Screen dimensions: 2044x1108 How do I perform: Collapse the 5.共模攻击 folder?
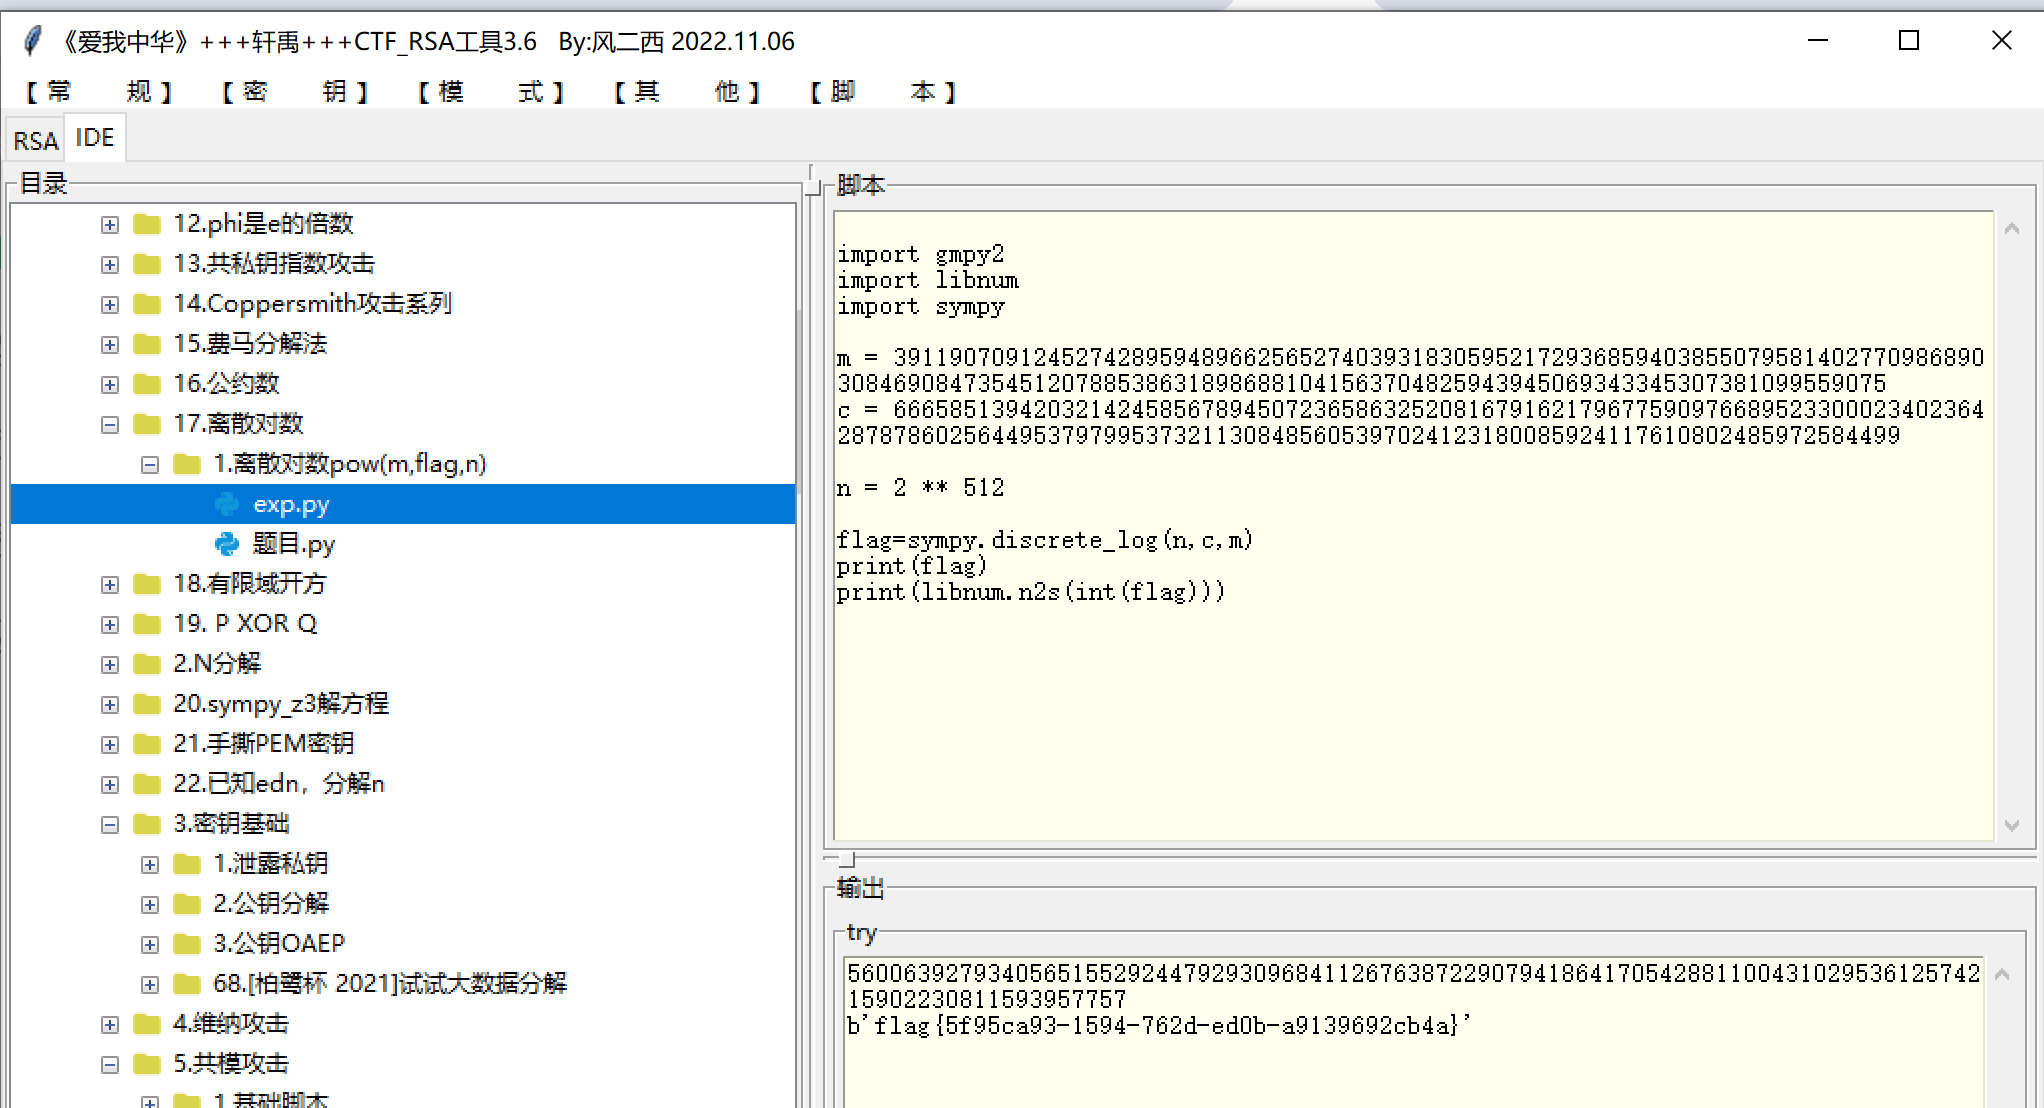click(110, 1065)
